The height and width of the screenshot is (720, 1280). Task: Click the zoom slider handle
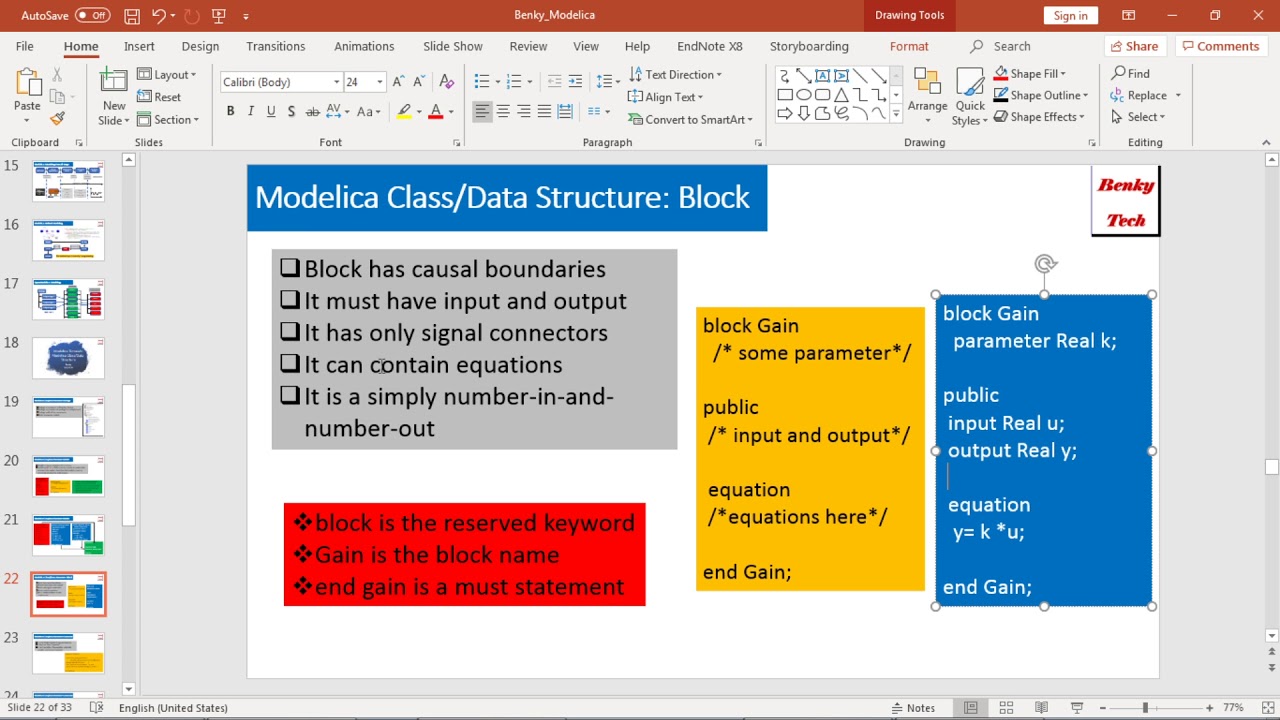[1145, 708]
